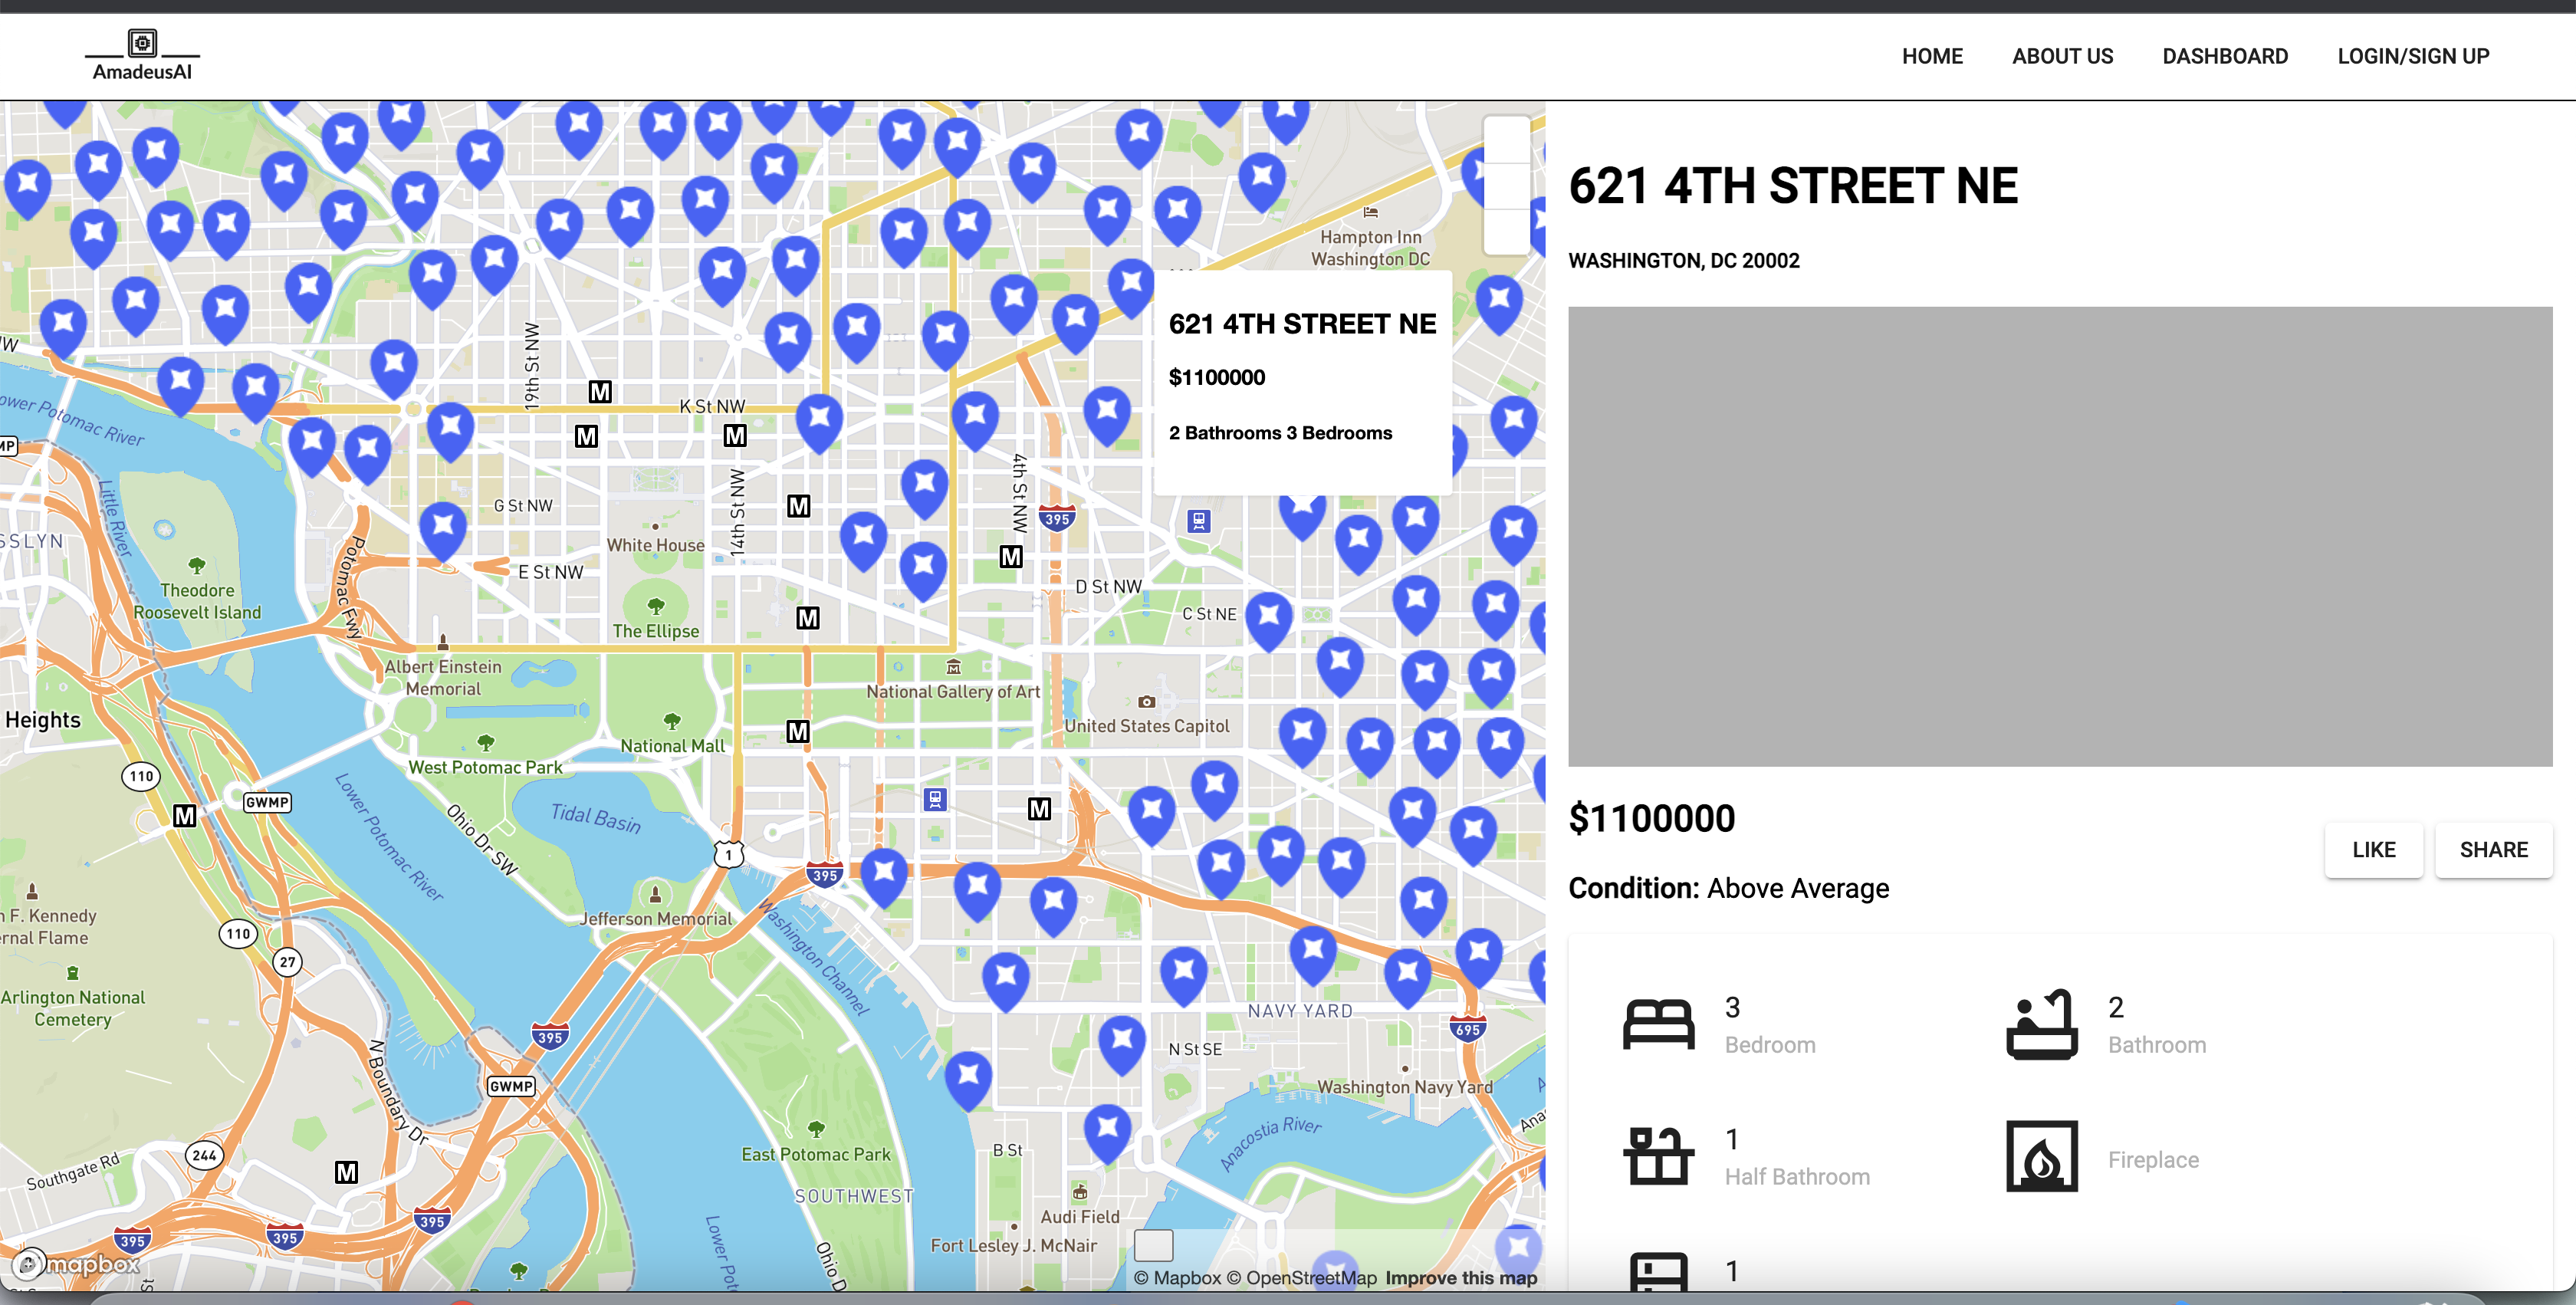This screenshot has width=2576, height=1305.
Task: Toggle the map attribution button above © Mapbox
Action: point(1152,1245)
